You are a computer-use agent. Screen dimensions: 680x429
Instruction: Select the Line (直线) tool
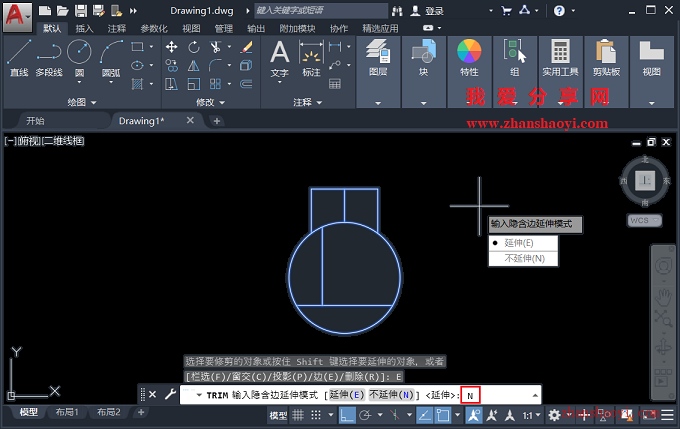click(19, 58)
